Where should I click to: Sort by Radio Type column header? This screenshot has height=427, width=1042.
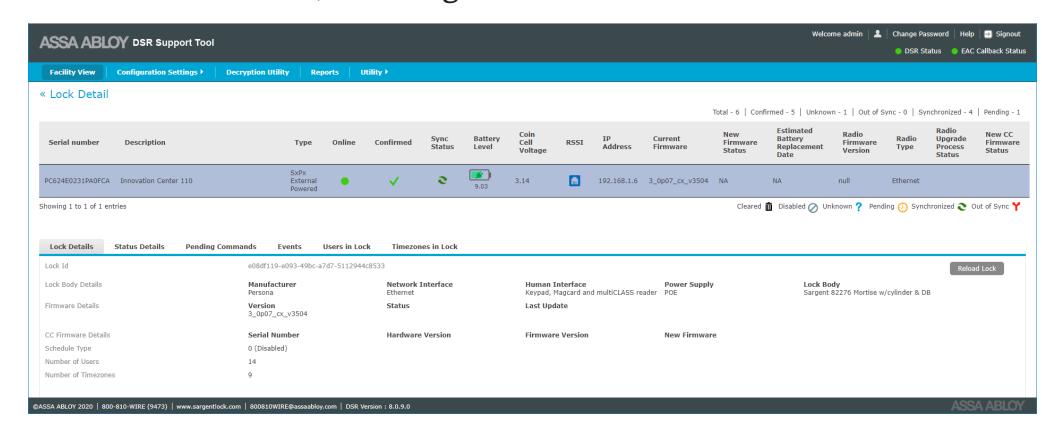coord(906,143)
